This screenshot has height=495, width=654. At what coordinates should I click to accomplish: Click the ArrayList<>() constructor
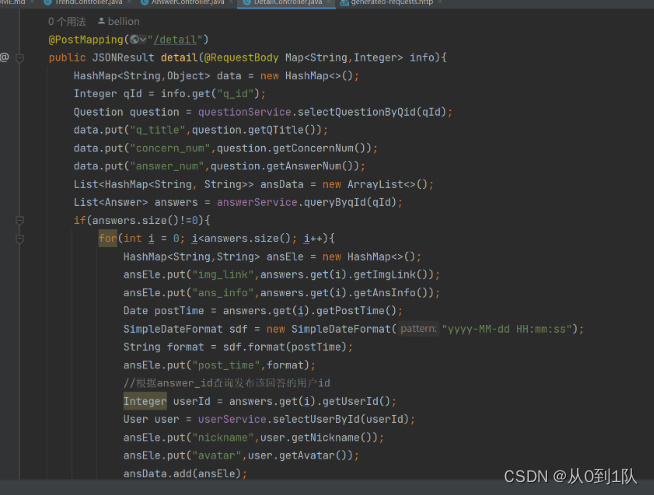pyautogui.click(x=387, y=184)
